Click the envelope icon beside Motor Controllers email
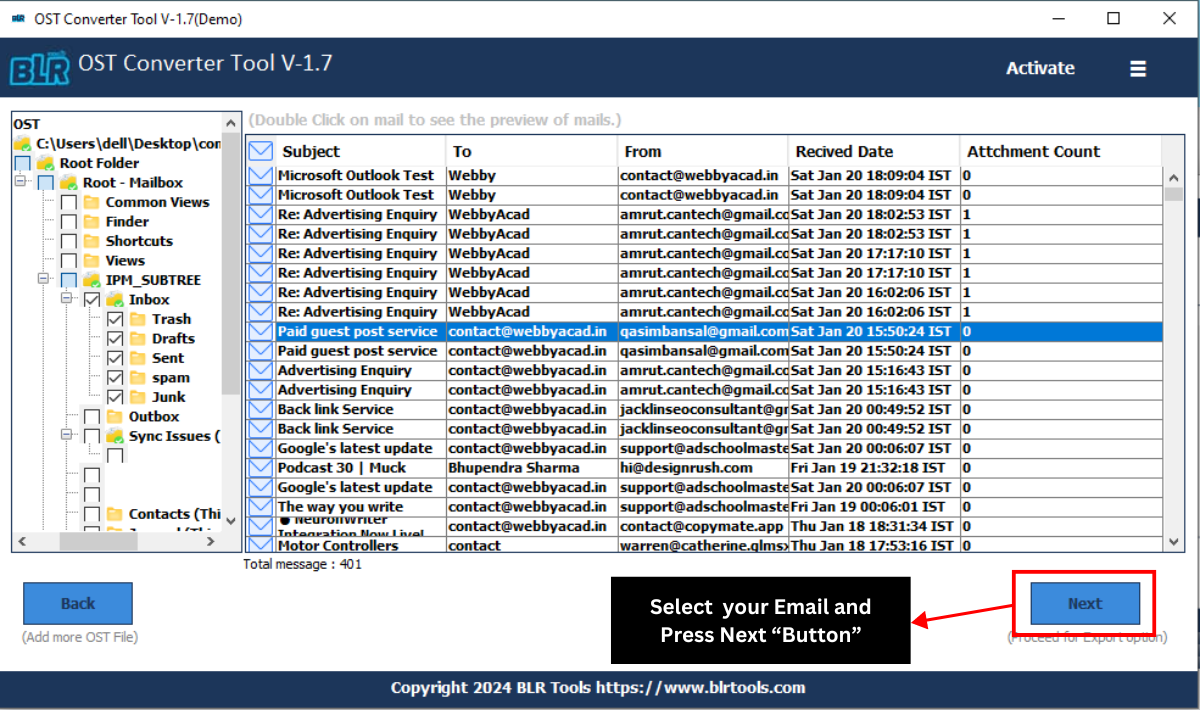 (260, 545)
